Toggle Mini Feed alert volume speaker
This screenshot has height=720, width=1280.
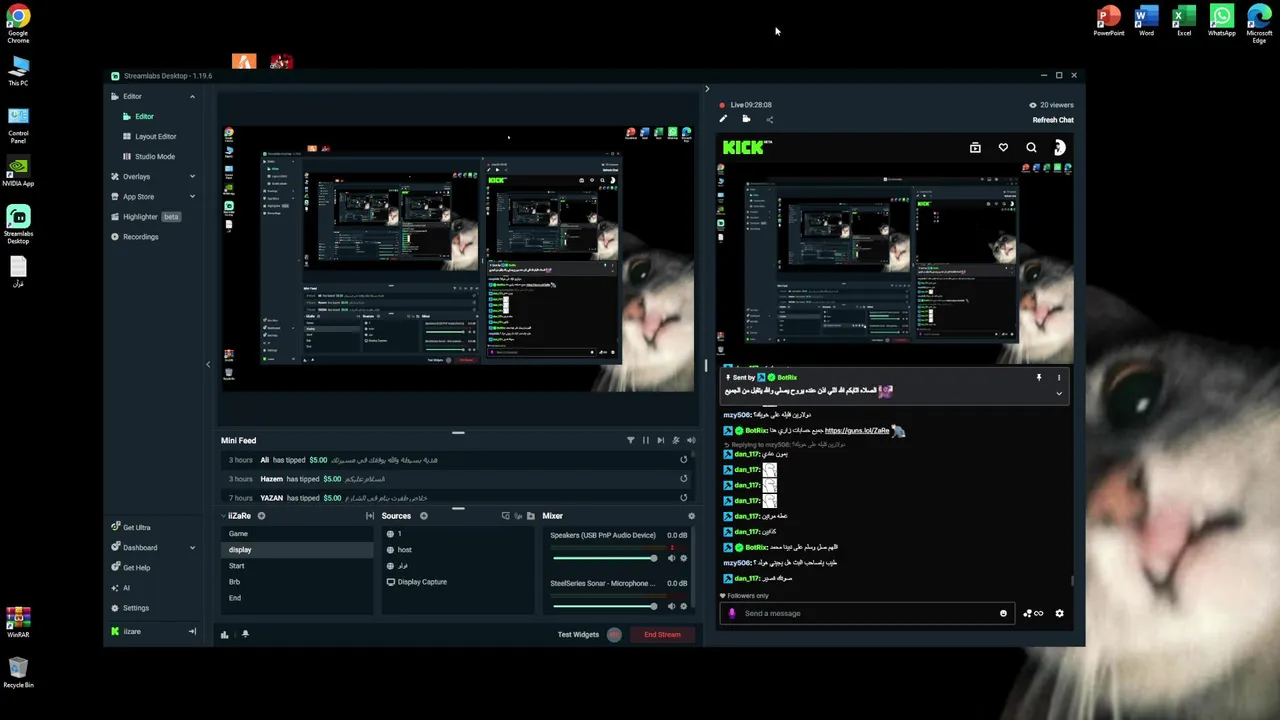click(x=691, y=440)
